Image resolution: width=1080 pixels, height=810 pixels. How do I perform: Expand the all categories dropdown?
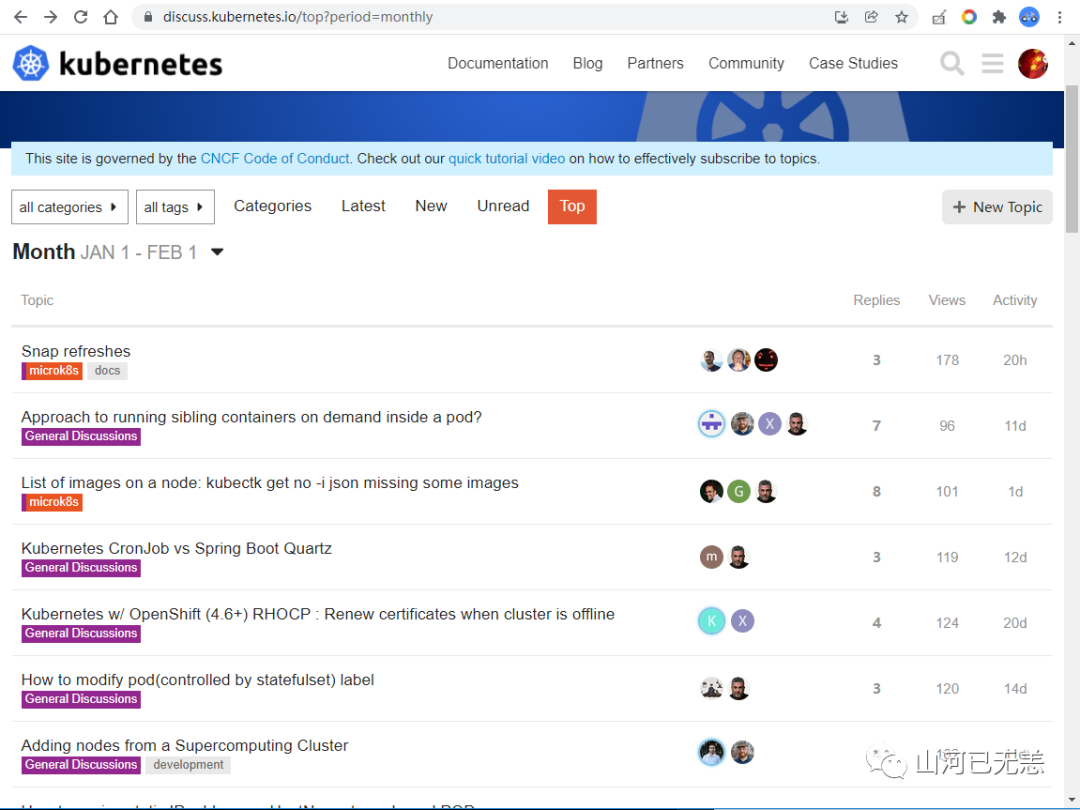coord(70,207)
